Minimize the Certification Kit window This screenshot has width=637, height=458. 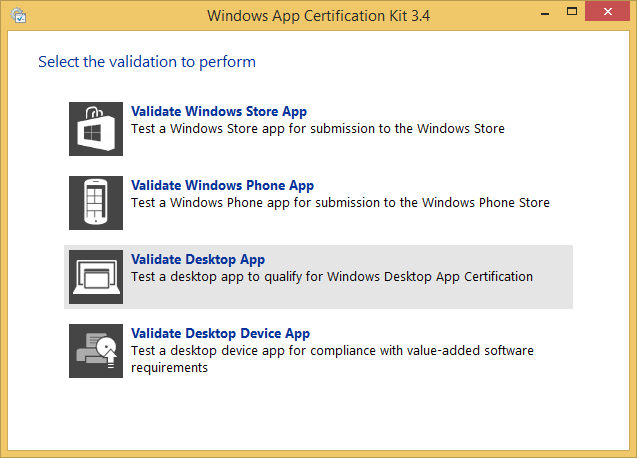point(545,13)
